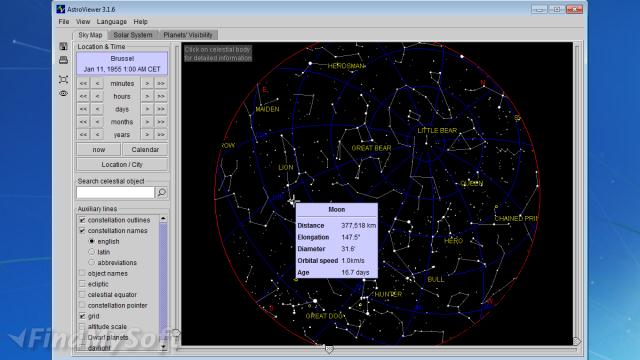Fast rewind minutes with double arrow
The width and height of the screenshot is (640, 360).
click(83, 83)
